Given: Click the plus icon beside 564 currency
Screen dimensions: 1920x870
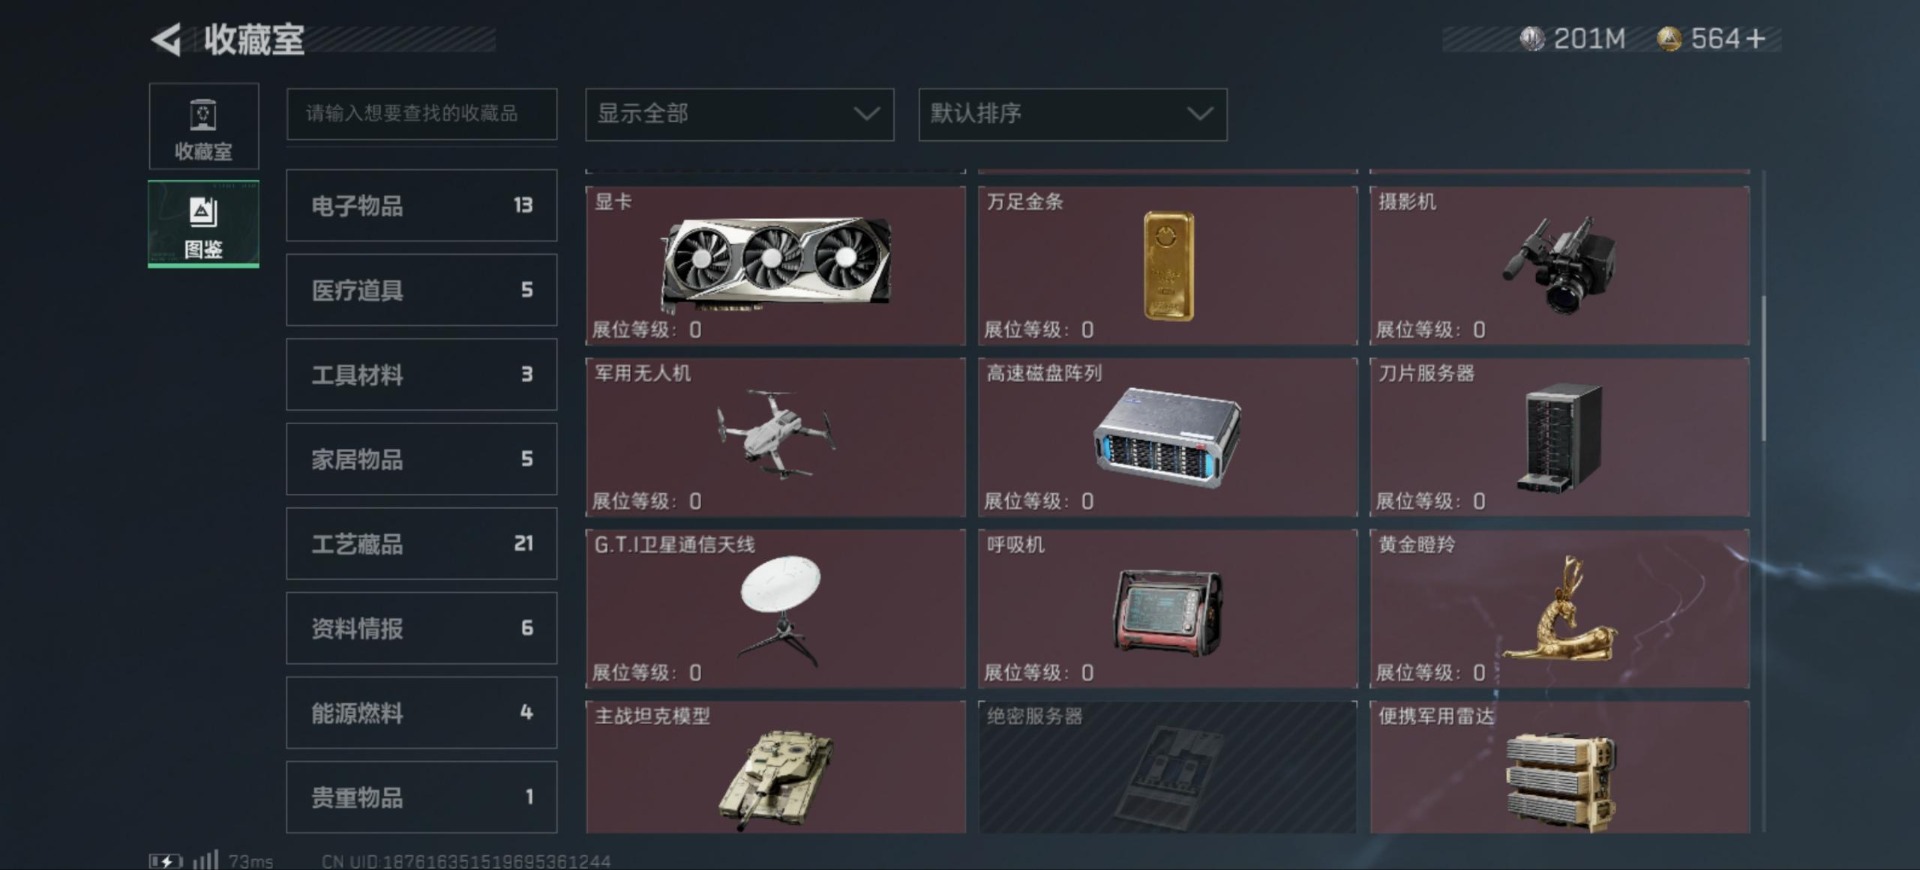Looking at the screenshot, I should [1756, 39].
